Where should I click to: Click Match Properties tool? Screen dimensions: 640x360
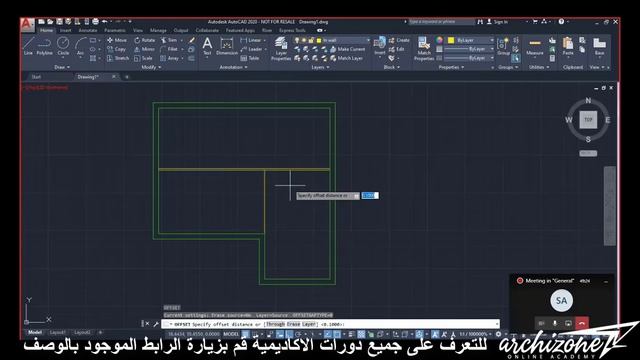point(424,48)
